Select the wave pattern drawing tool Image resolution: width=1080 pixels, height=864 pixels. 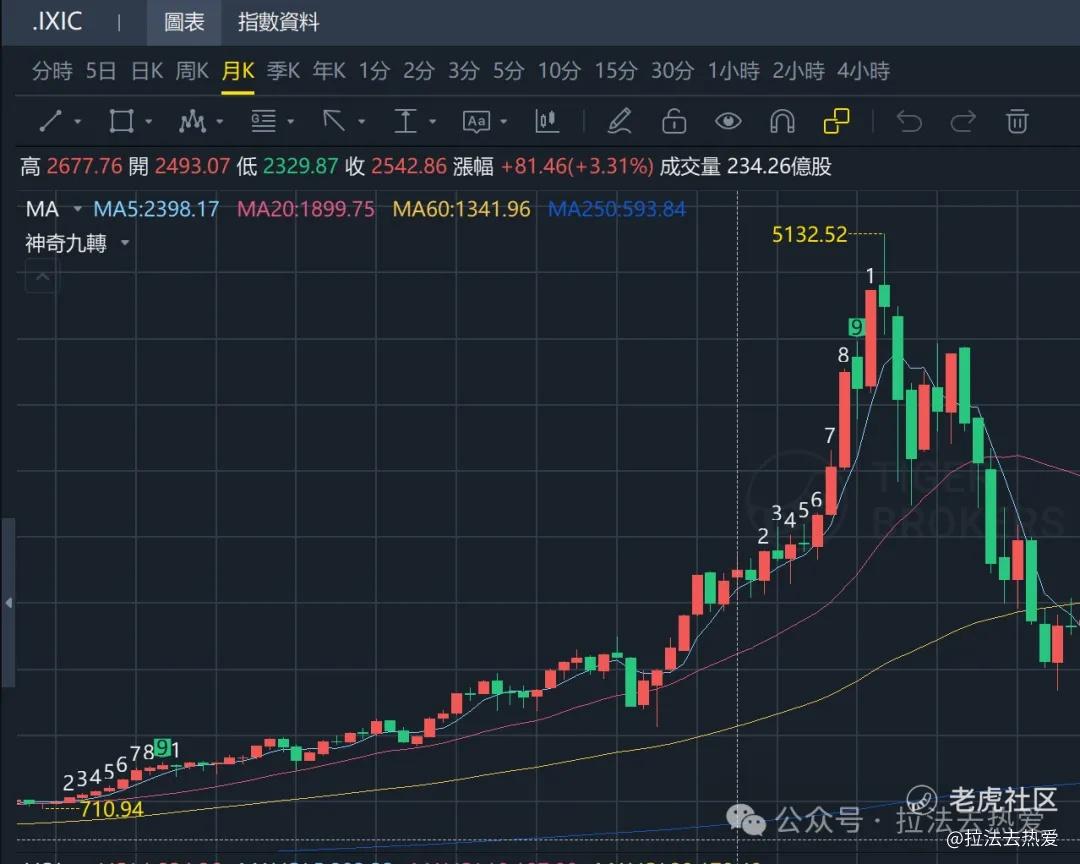(x=192, y=121)
